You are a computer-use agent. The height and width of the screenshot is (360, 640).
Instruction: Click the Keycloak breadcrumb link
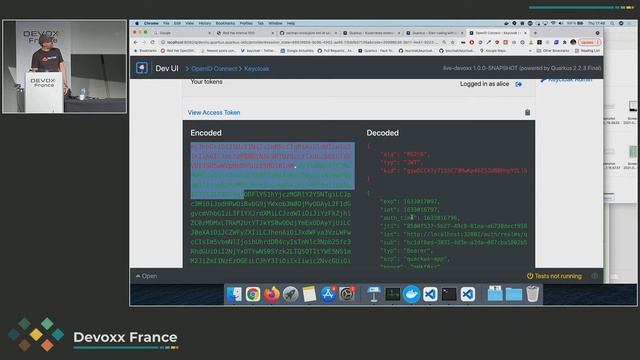(x=256, y=69)
